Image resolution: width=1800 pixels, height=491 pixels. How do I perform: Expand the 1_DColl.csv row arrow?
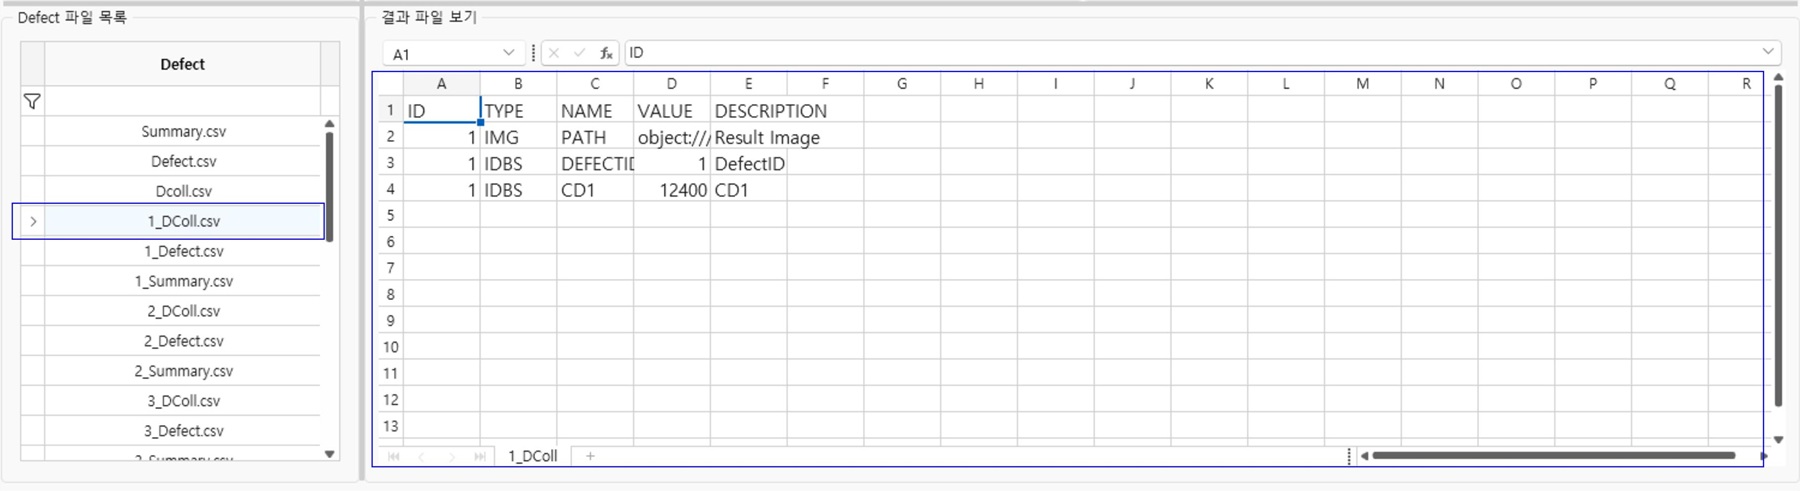[x=33, y=221]
